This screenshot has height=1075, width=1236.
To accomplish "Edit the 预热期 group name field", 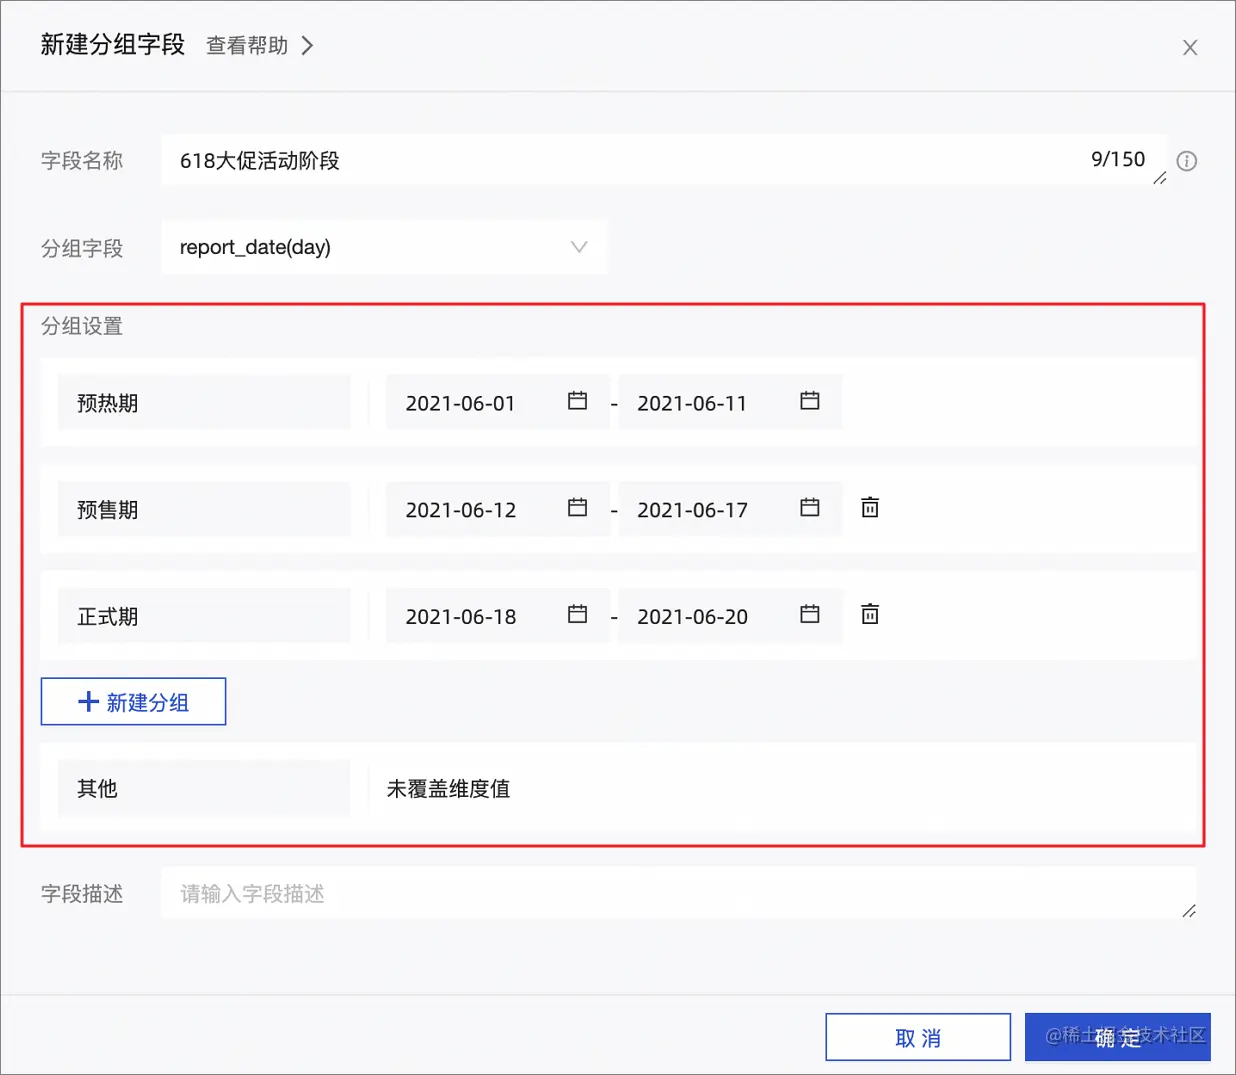I will (x=204, y=402).
